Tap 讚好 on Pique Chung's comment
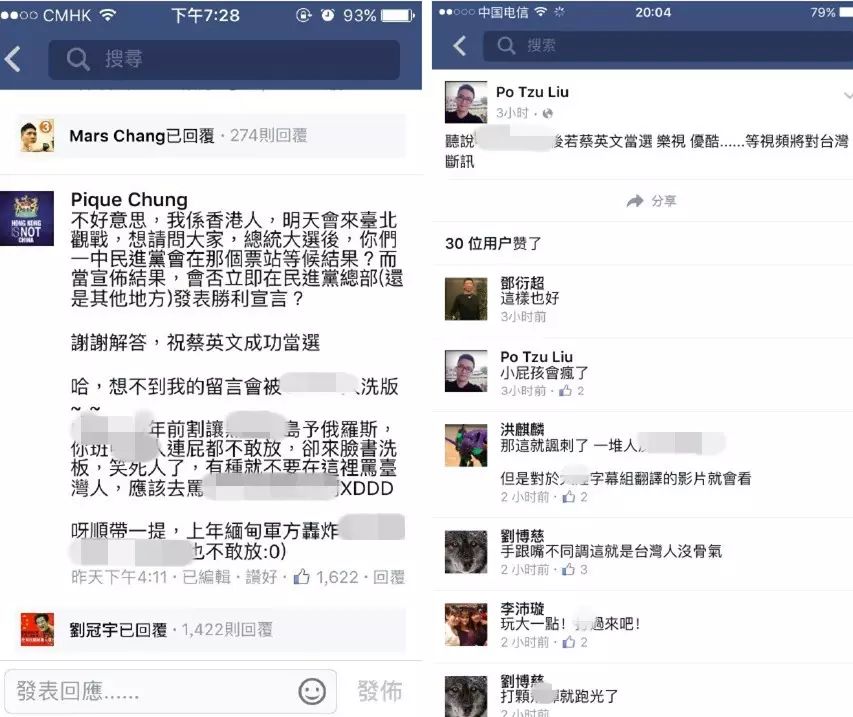The width and height of the screenshot is (853, 717). (261, 577)
